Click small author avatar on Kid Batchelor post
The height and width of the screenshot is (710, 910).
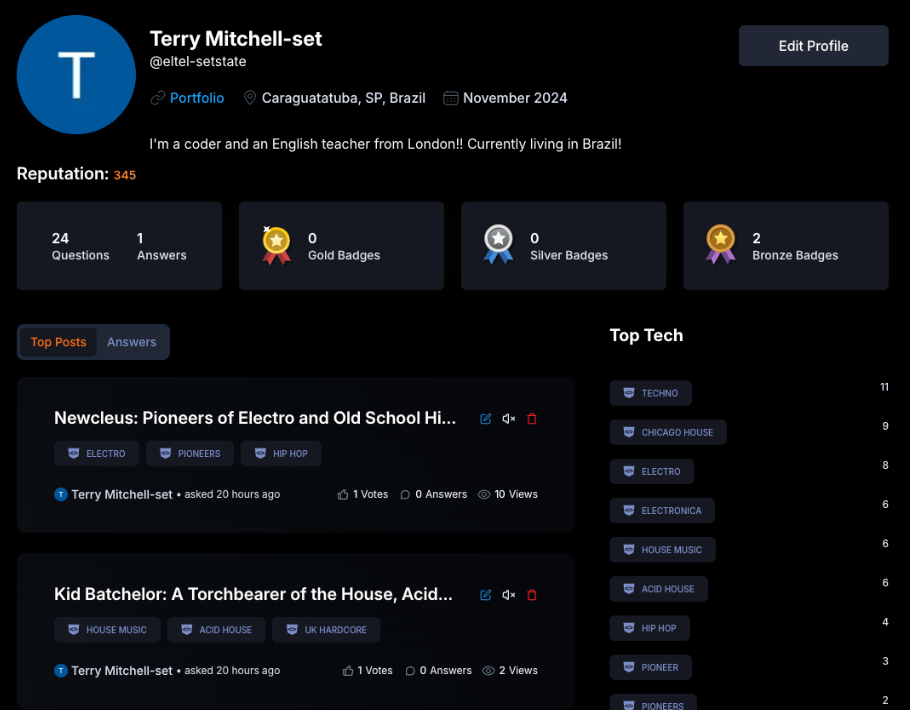click(x=61, y=671)
